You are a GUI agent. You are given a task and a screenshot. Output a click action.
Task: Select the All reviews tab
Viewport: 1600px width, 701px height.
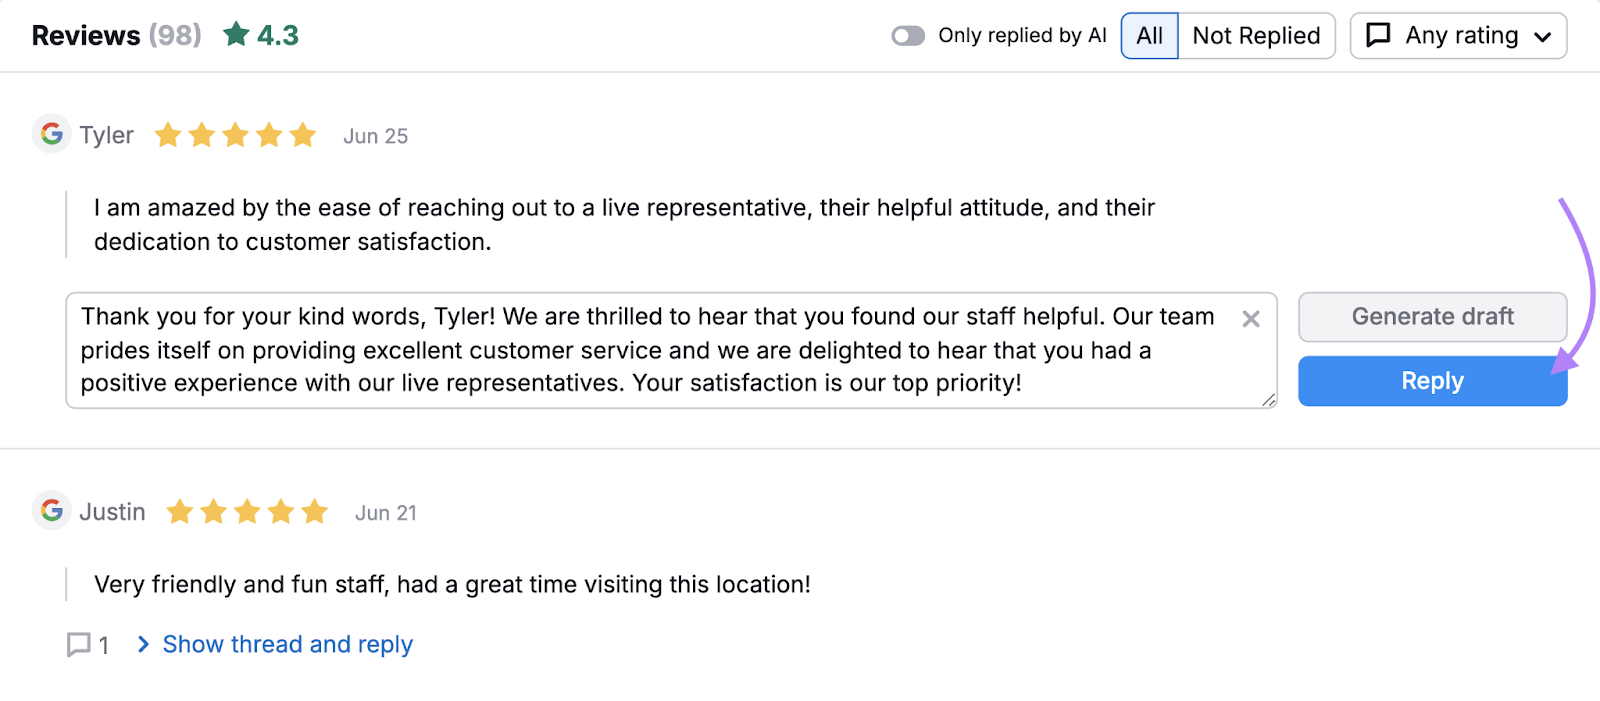1149,35
